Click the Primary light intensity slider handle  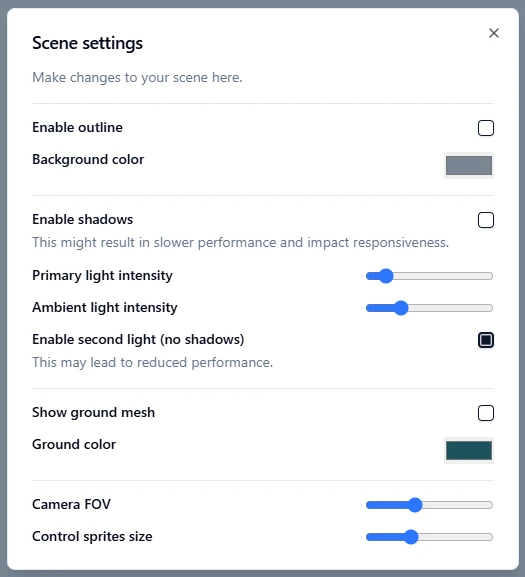click(x=386, y=276)
